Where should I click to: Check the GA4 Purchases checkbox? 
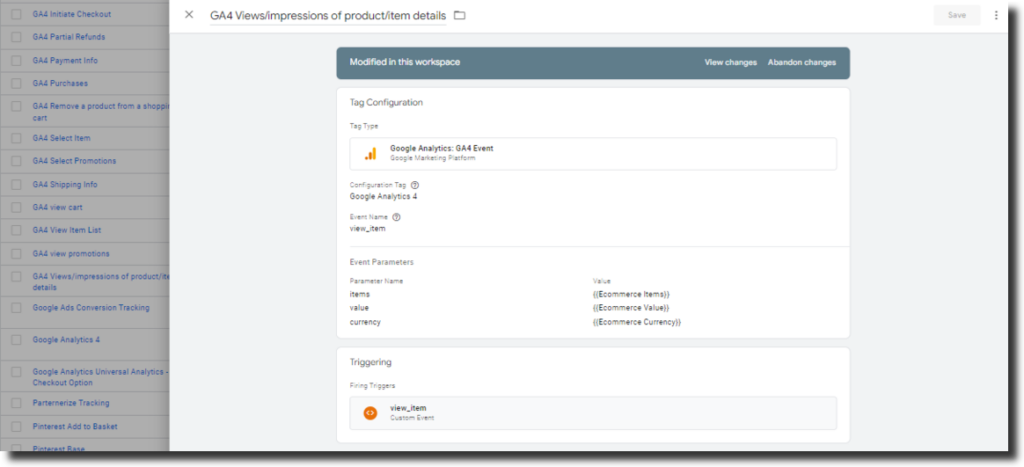16,84
